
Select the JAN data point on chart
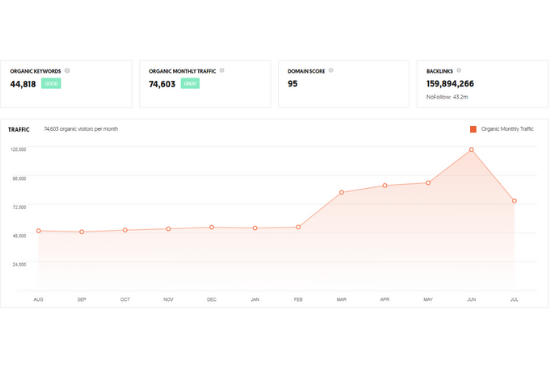[255, 228]
